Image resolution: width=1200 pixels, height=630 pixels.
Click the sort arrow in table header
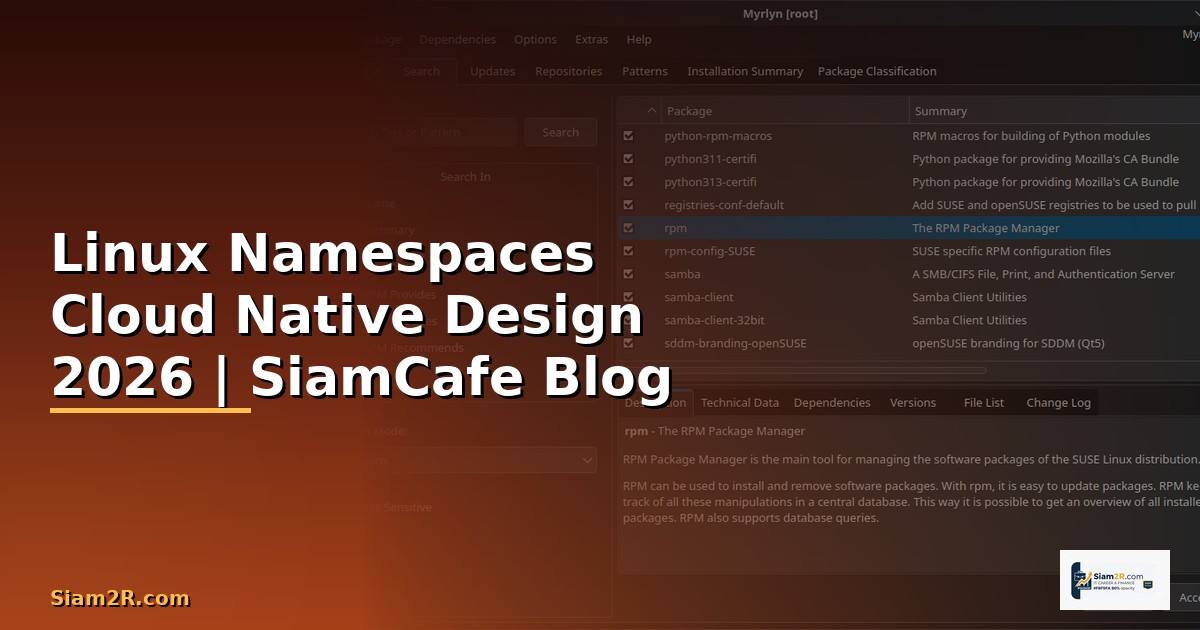click(x=652, y=110)
